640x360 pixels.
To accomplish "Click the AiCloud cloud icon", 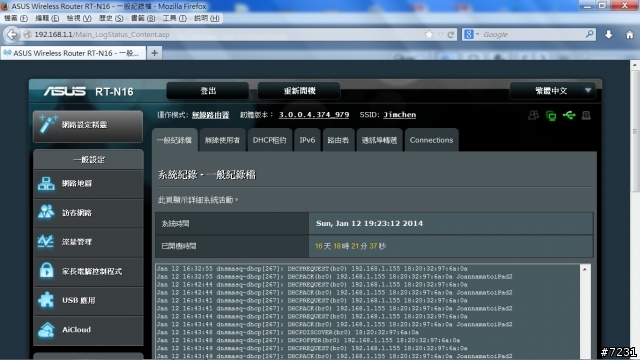I will pyautogui.click(x=46, y=330).
